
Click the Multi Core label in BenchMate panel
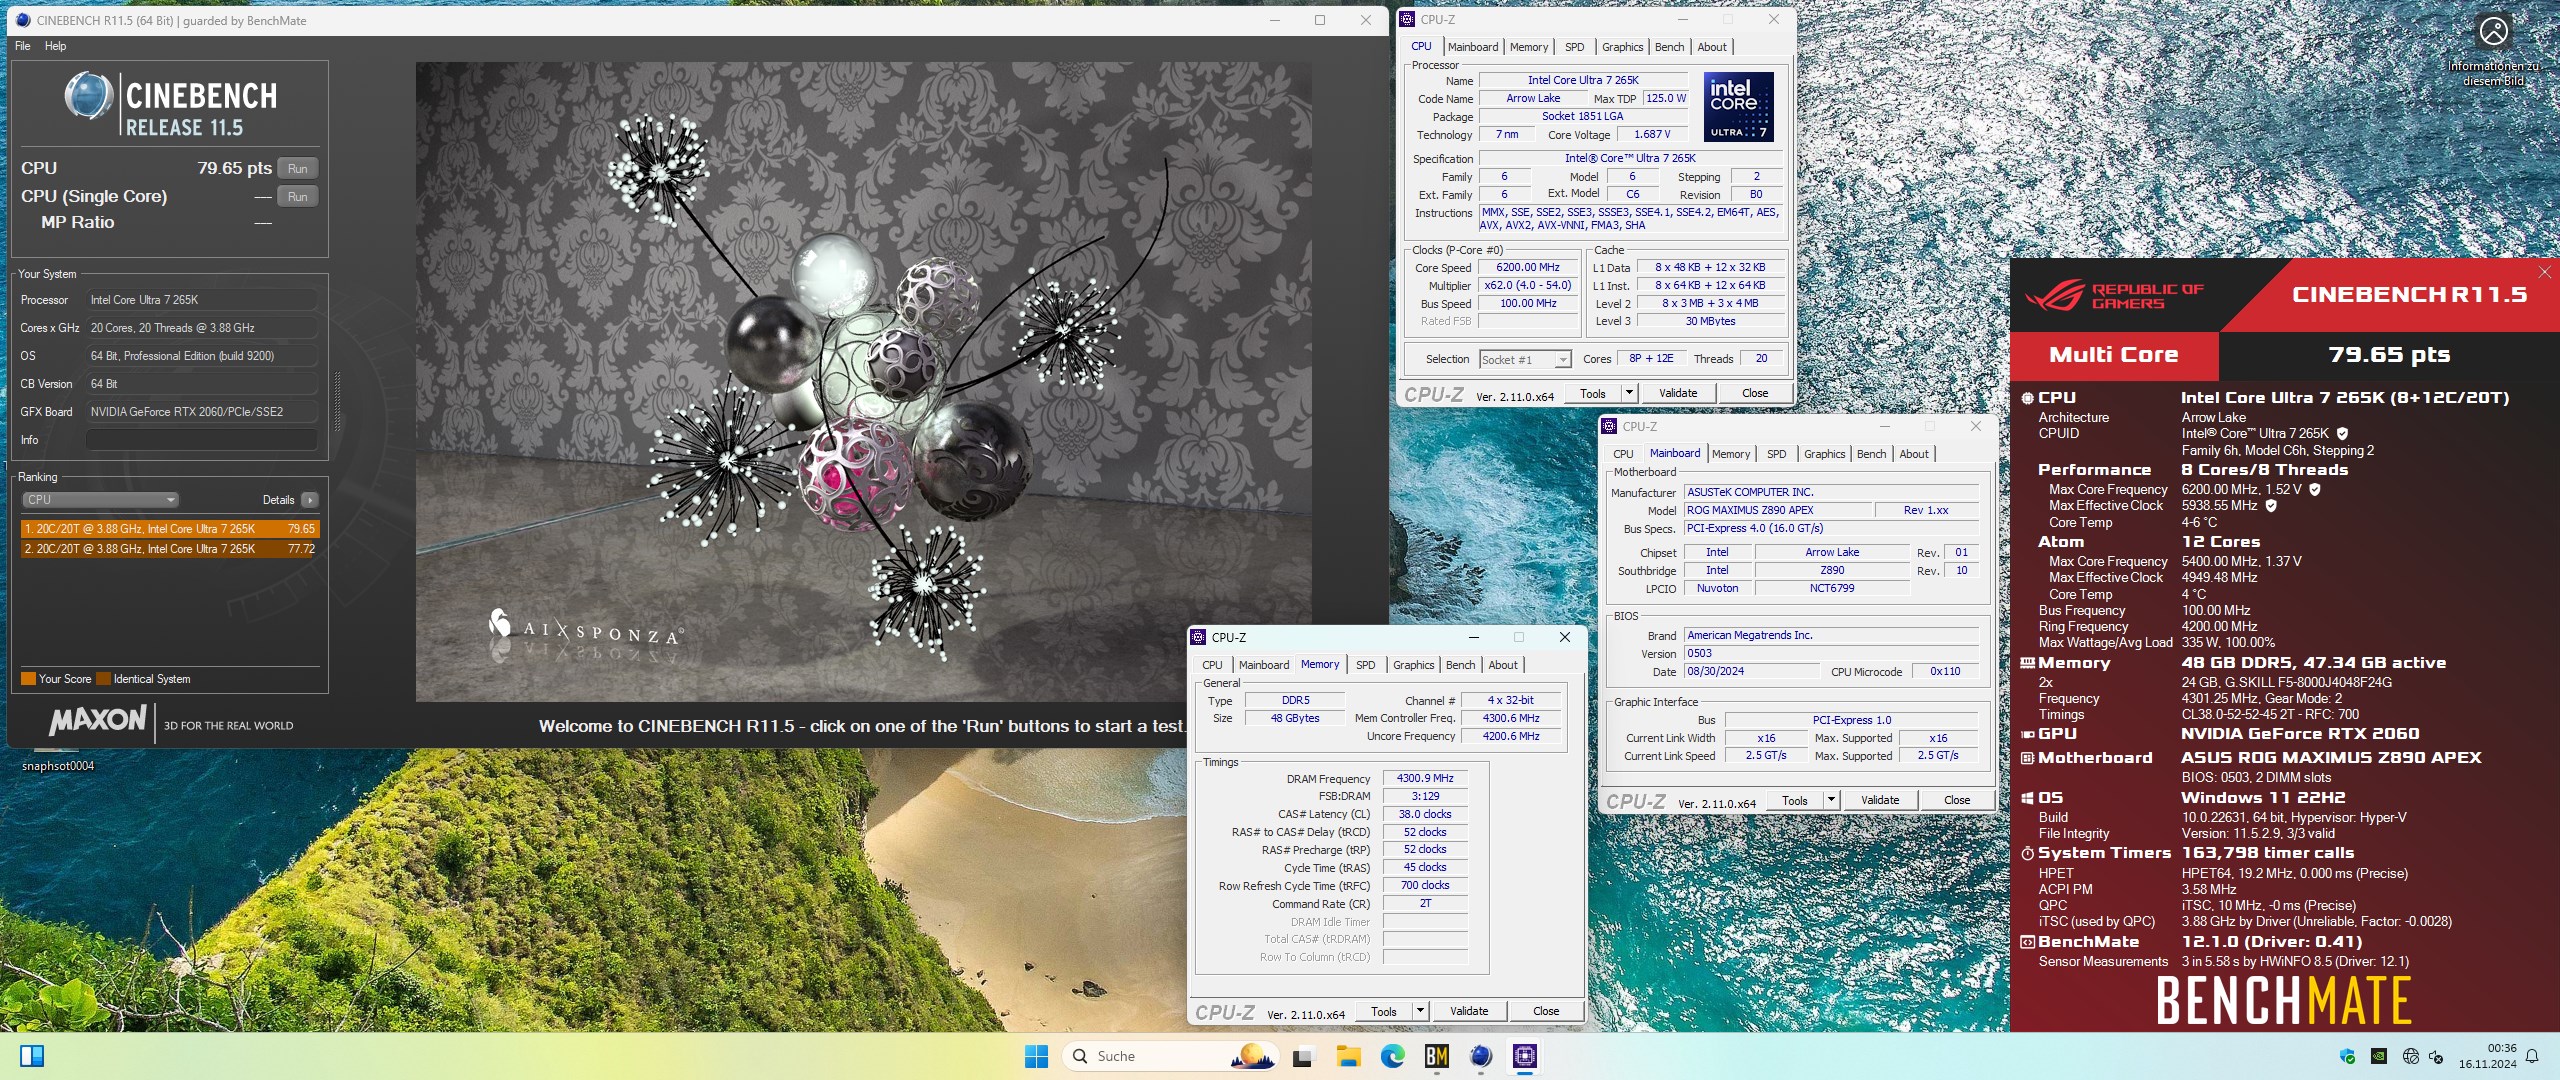2113,355
